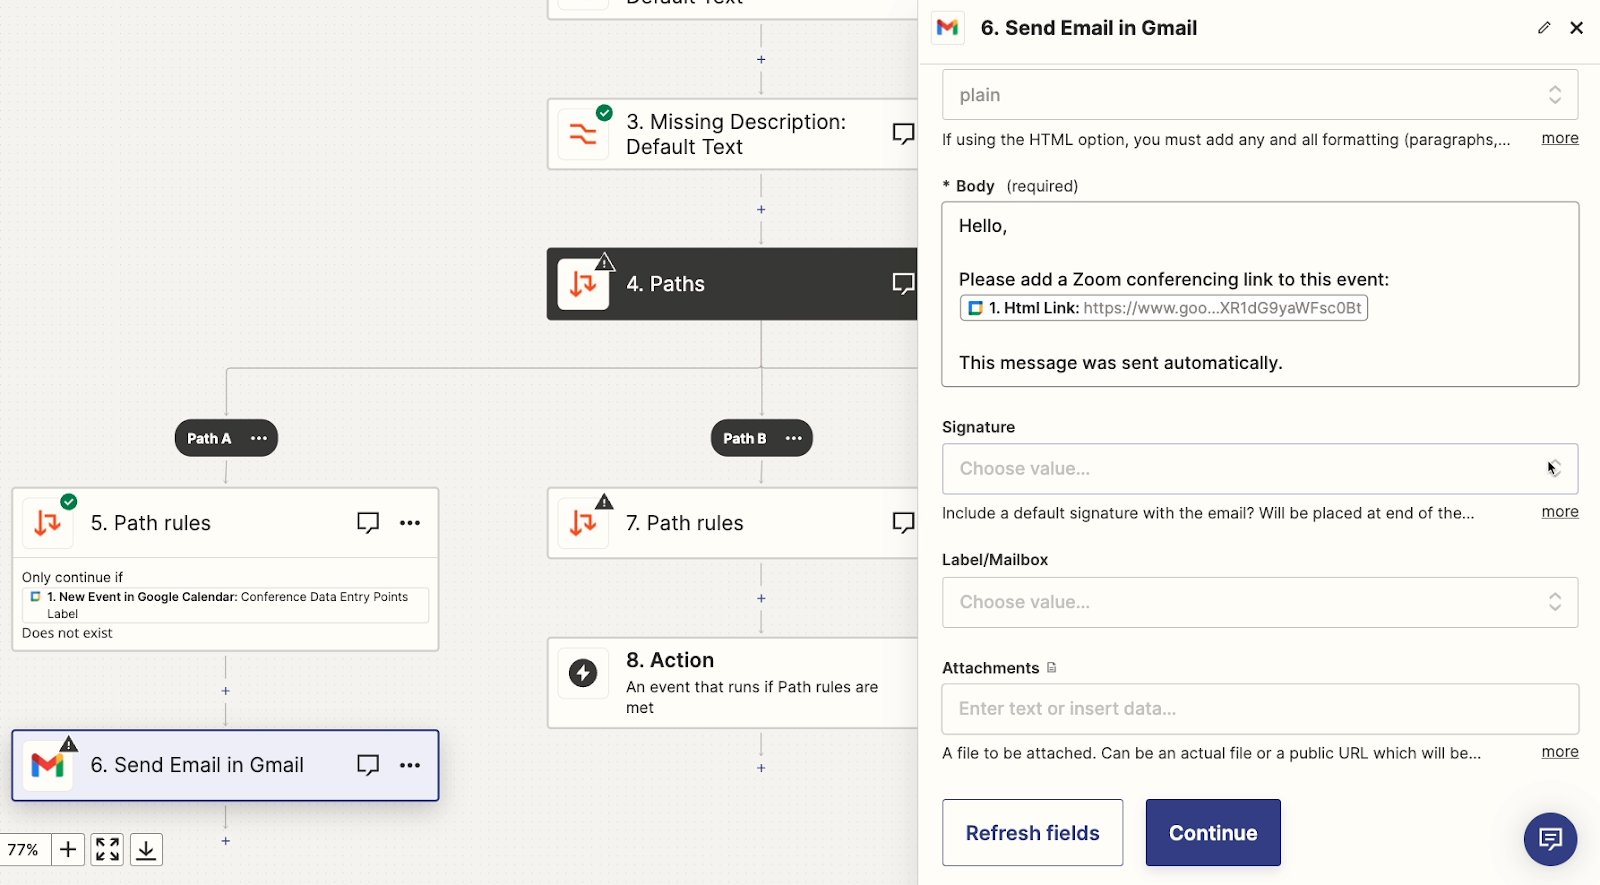Open comment icon on step 3 card
Screen dimensions: 1600x885
point(903,134)
